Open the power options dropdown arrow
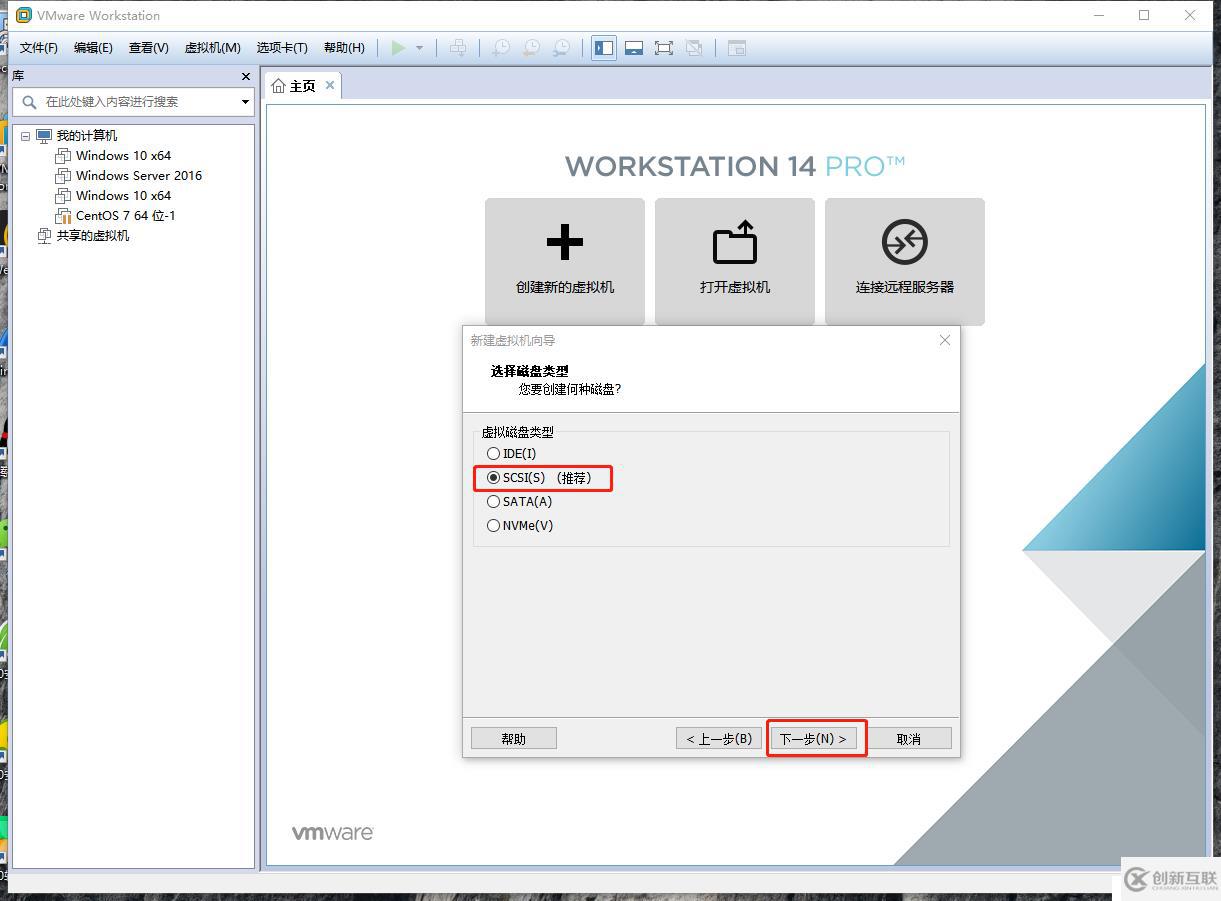 pos(419,48)
